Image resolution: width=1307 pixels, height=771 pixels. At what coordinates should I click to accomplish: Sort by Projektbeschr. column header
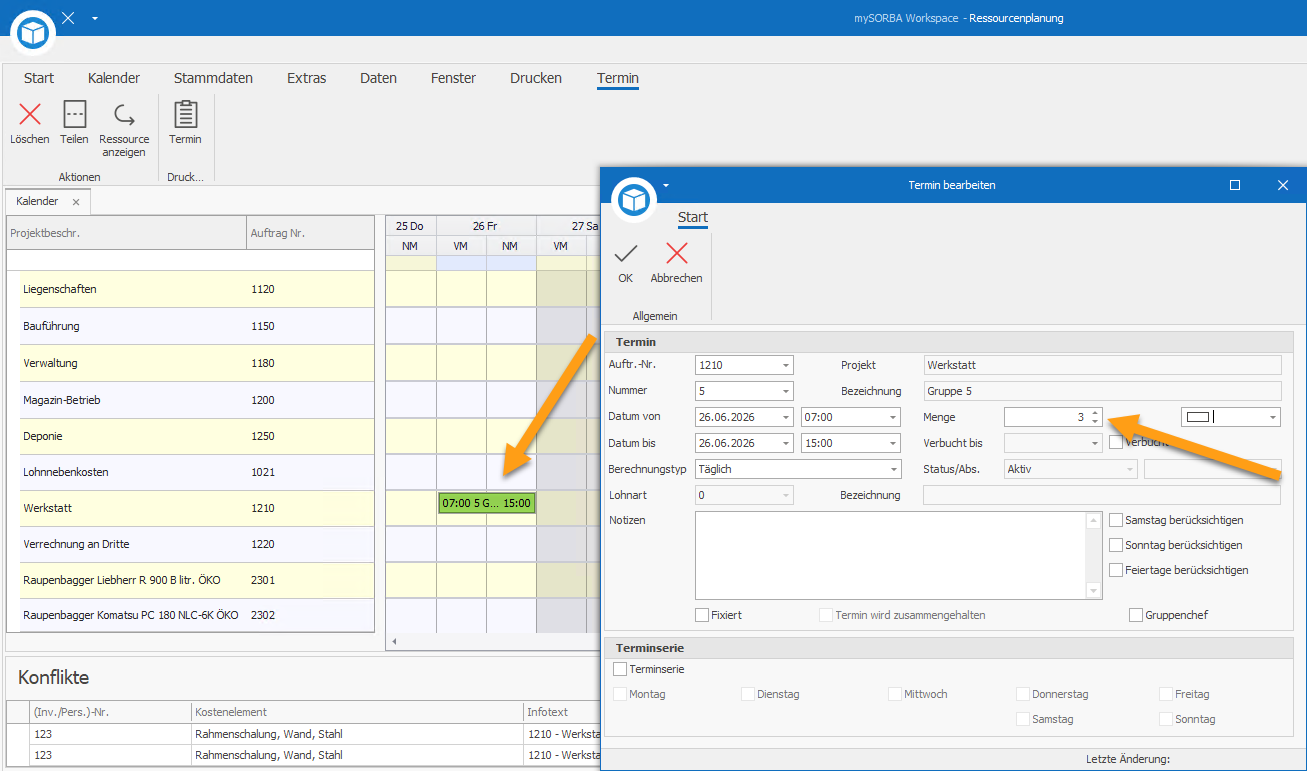tap(126, 233)
